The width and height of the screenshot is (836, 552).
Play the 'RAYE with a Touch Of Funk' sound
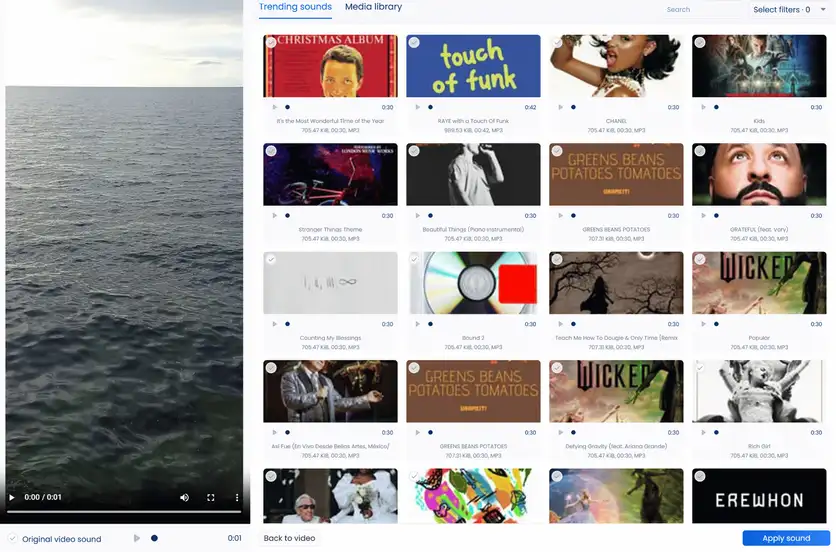click(418, 107)
